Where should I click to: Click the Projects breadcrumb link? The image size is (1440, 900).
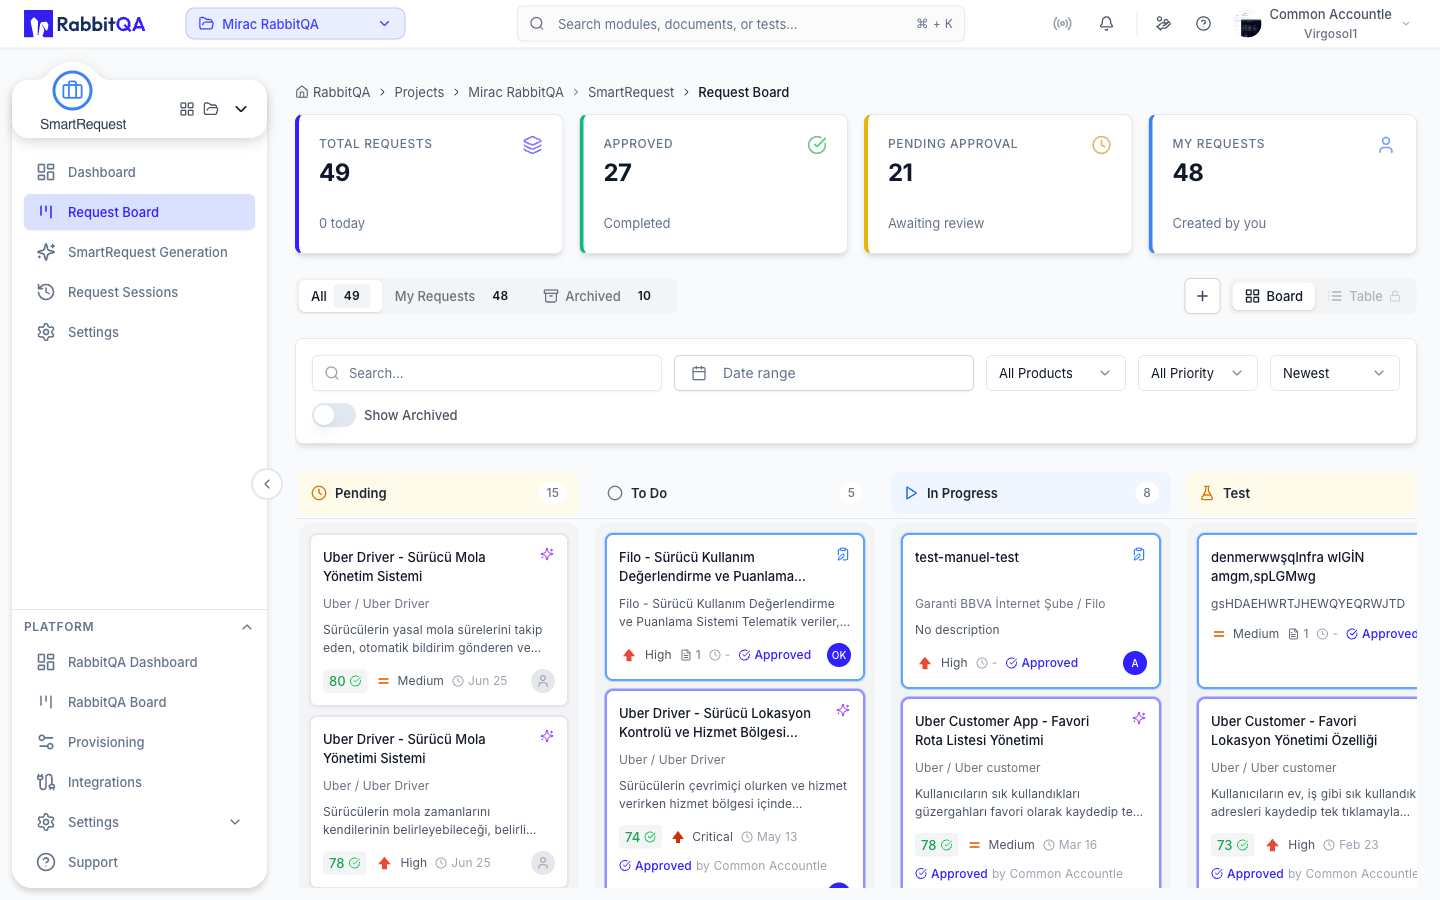tap(419, 92)
